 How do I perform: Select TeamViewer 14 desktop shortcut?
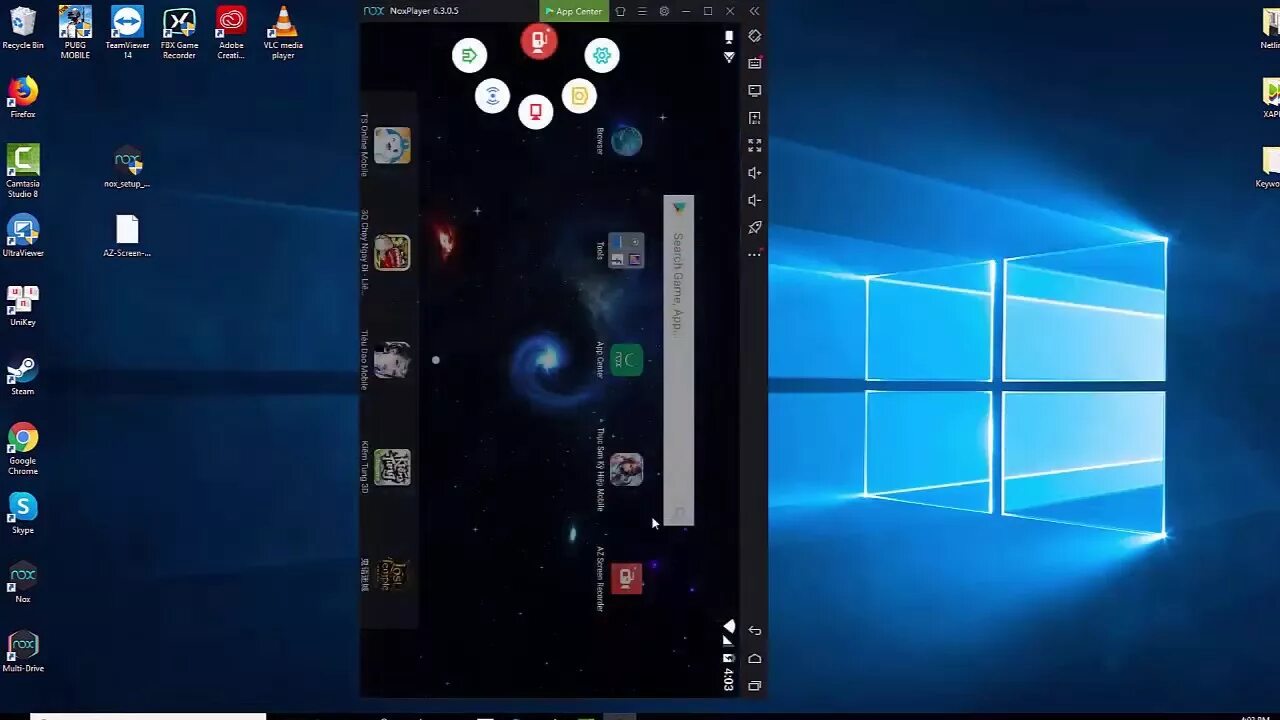coord(127,31)
